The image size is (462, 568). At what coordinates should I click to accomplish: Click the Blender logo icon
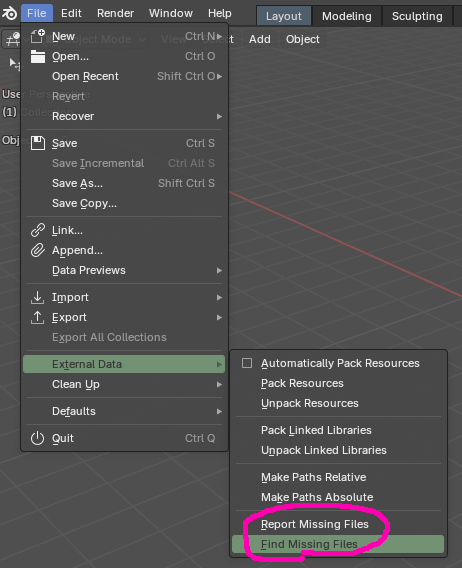click(9, 13)
